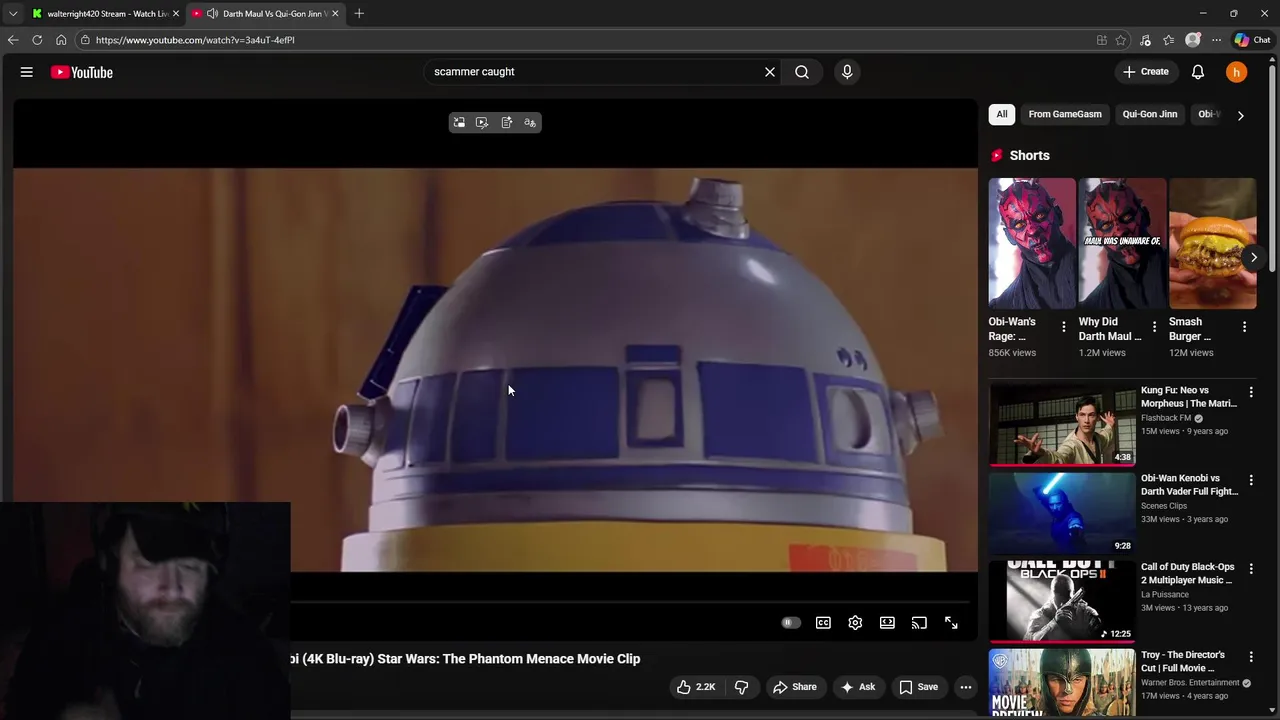Click the Share button
Image resolution: width=1280 pixels, height=720 pixels.
tap(795, 687)
